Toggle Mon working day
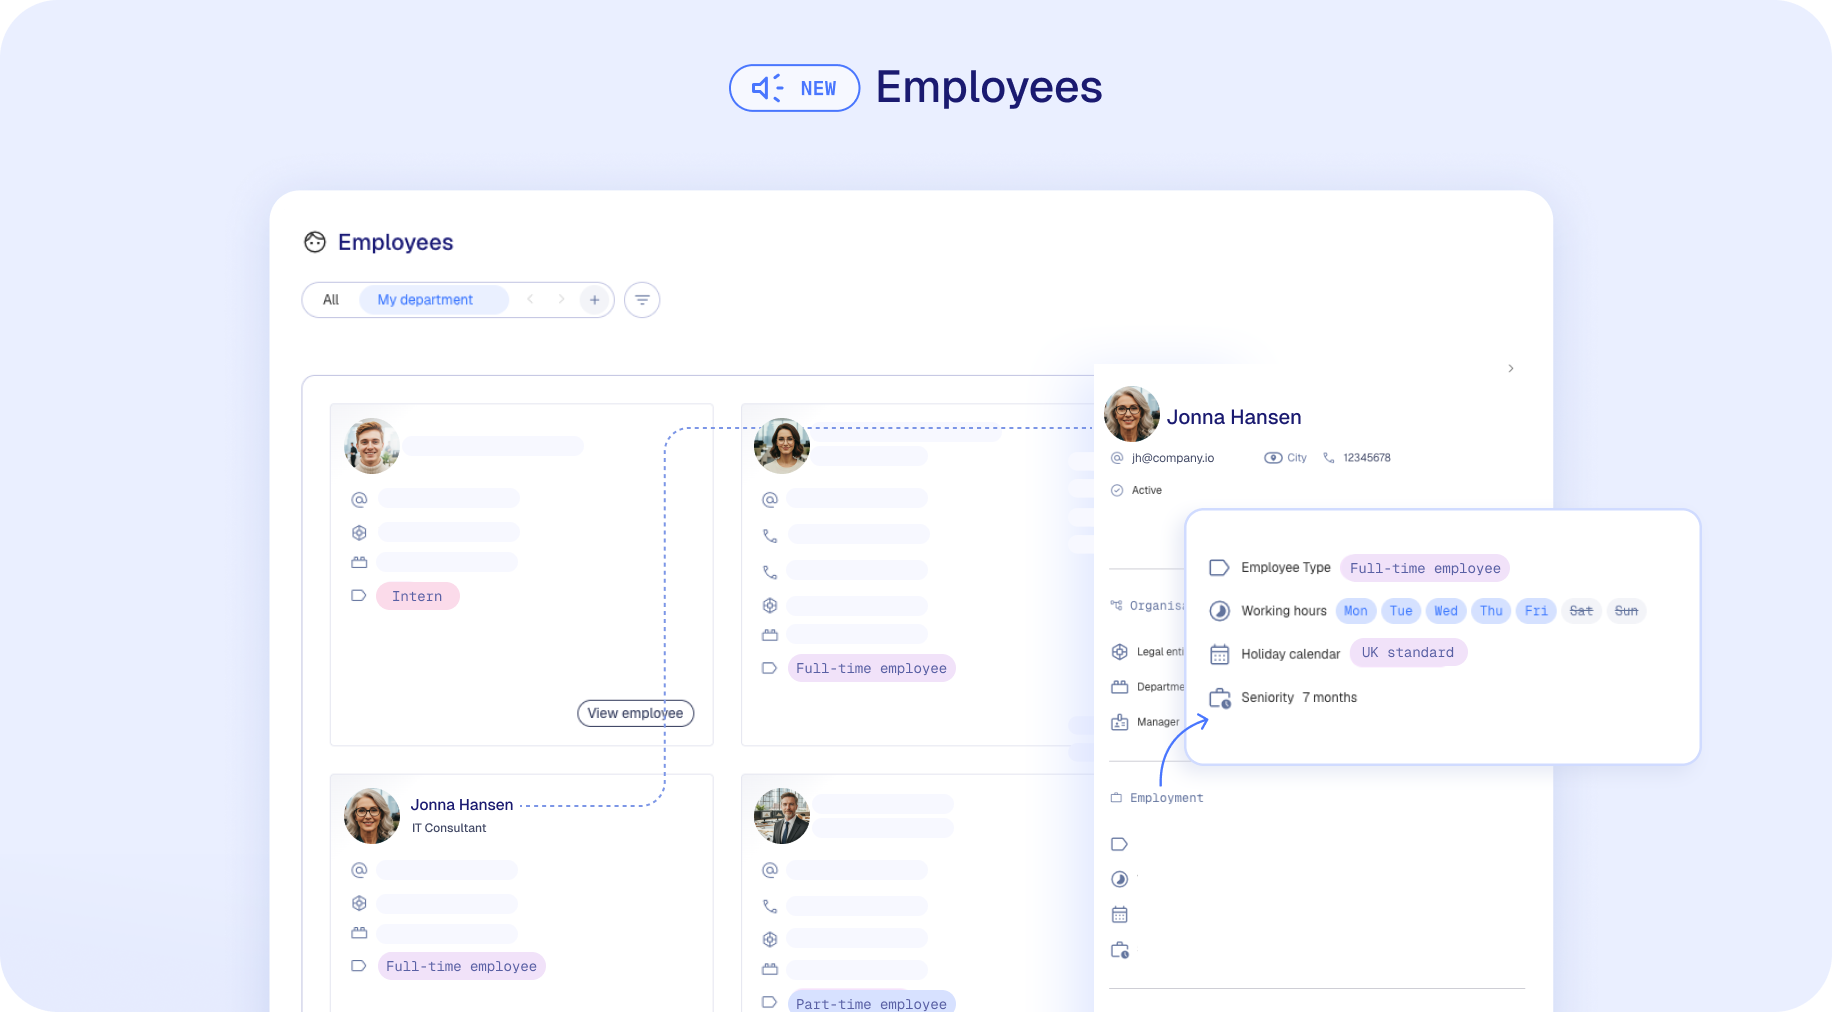The width and height of the screenshot is (1832, 1012). point(1356,611)
